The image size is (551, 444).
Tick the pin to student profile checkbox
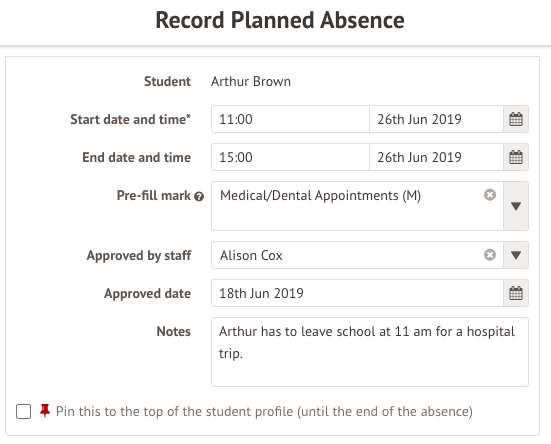click(x=24, y=411)
